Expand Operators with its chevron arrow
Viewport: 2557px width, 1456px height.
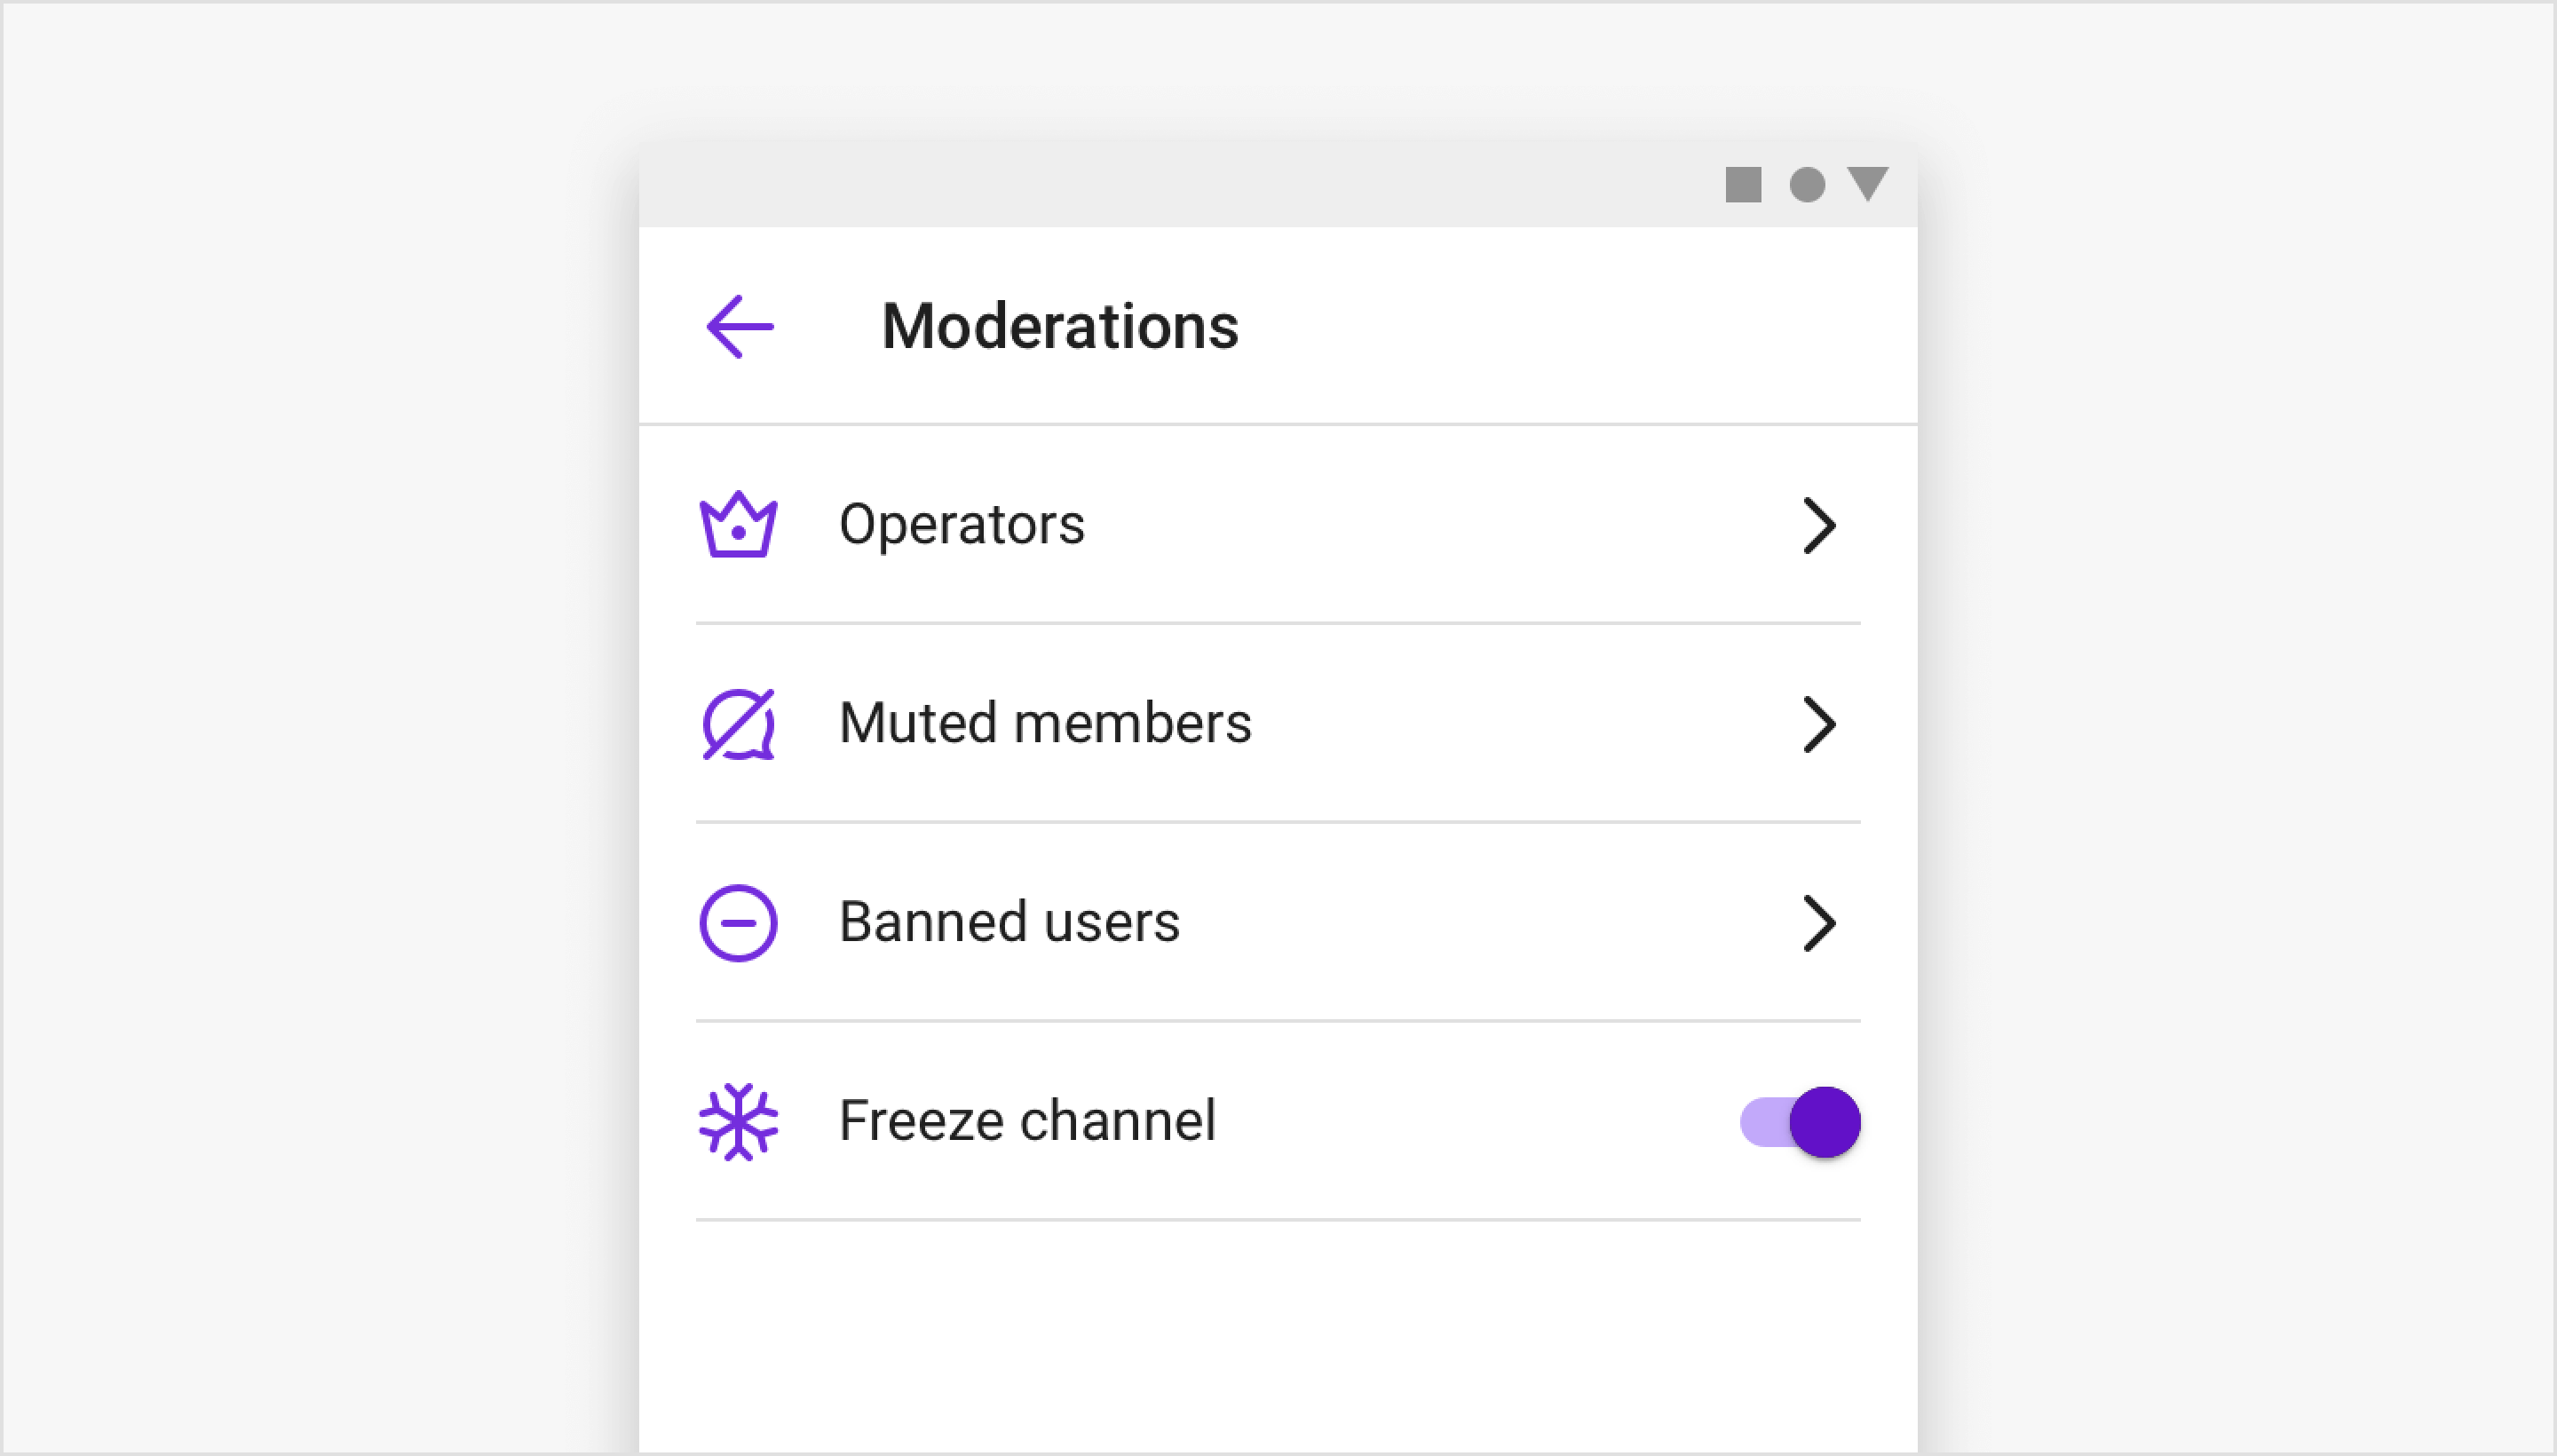pyautogui.click(x=1819, y=525)
